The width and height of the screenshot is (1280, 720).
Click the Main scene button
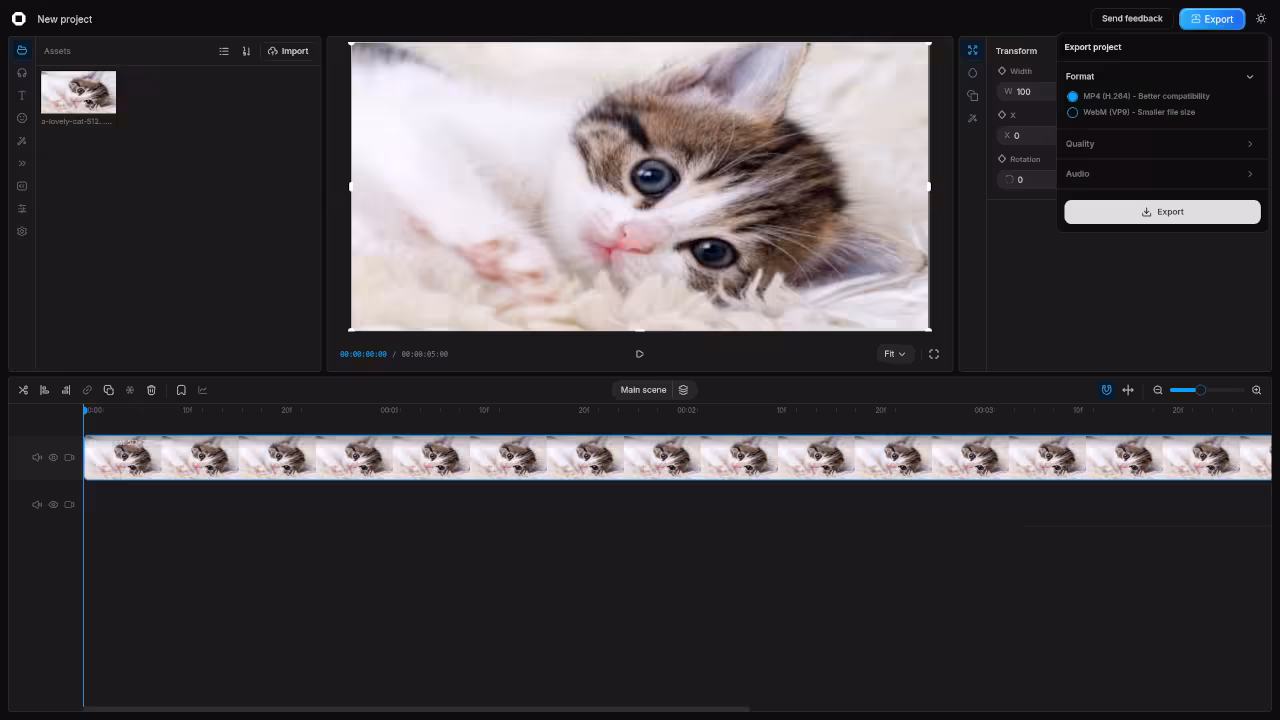tap(643, 390)
